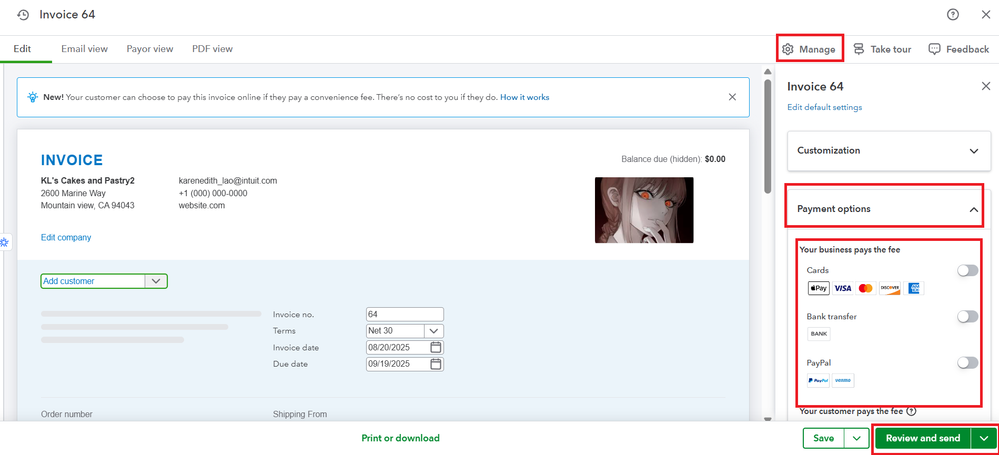The image size is (999, 455).
Task: Click Edit default settings link
Action: pos(824,107)
